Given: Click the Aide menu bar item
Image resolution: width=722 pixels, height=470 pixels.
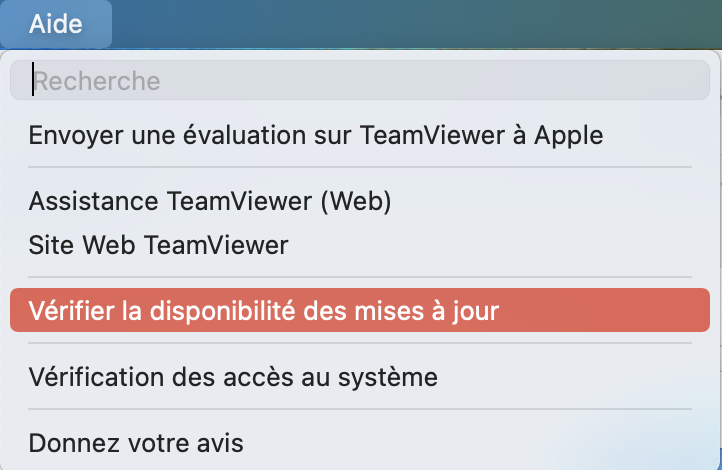Looking at the screenshot, I should [56, 24].
